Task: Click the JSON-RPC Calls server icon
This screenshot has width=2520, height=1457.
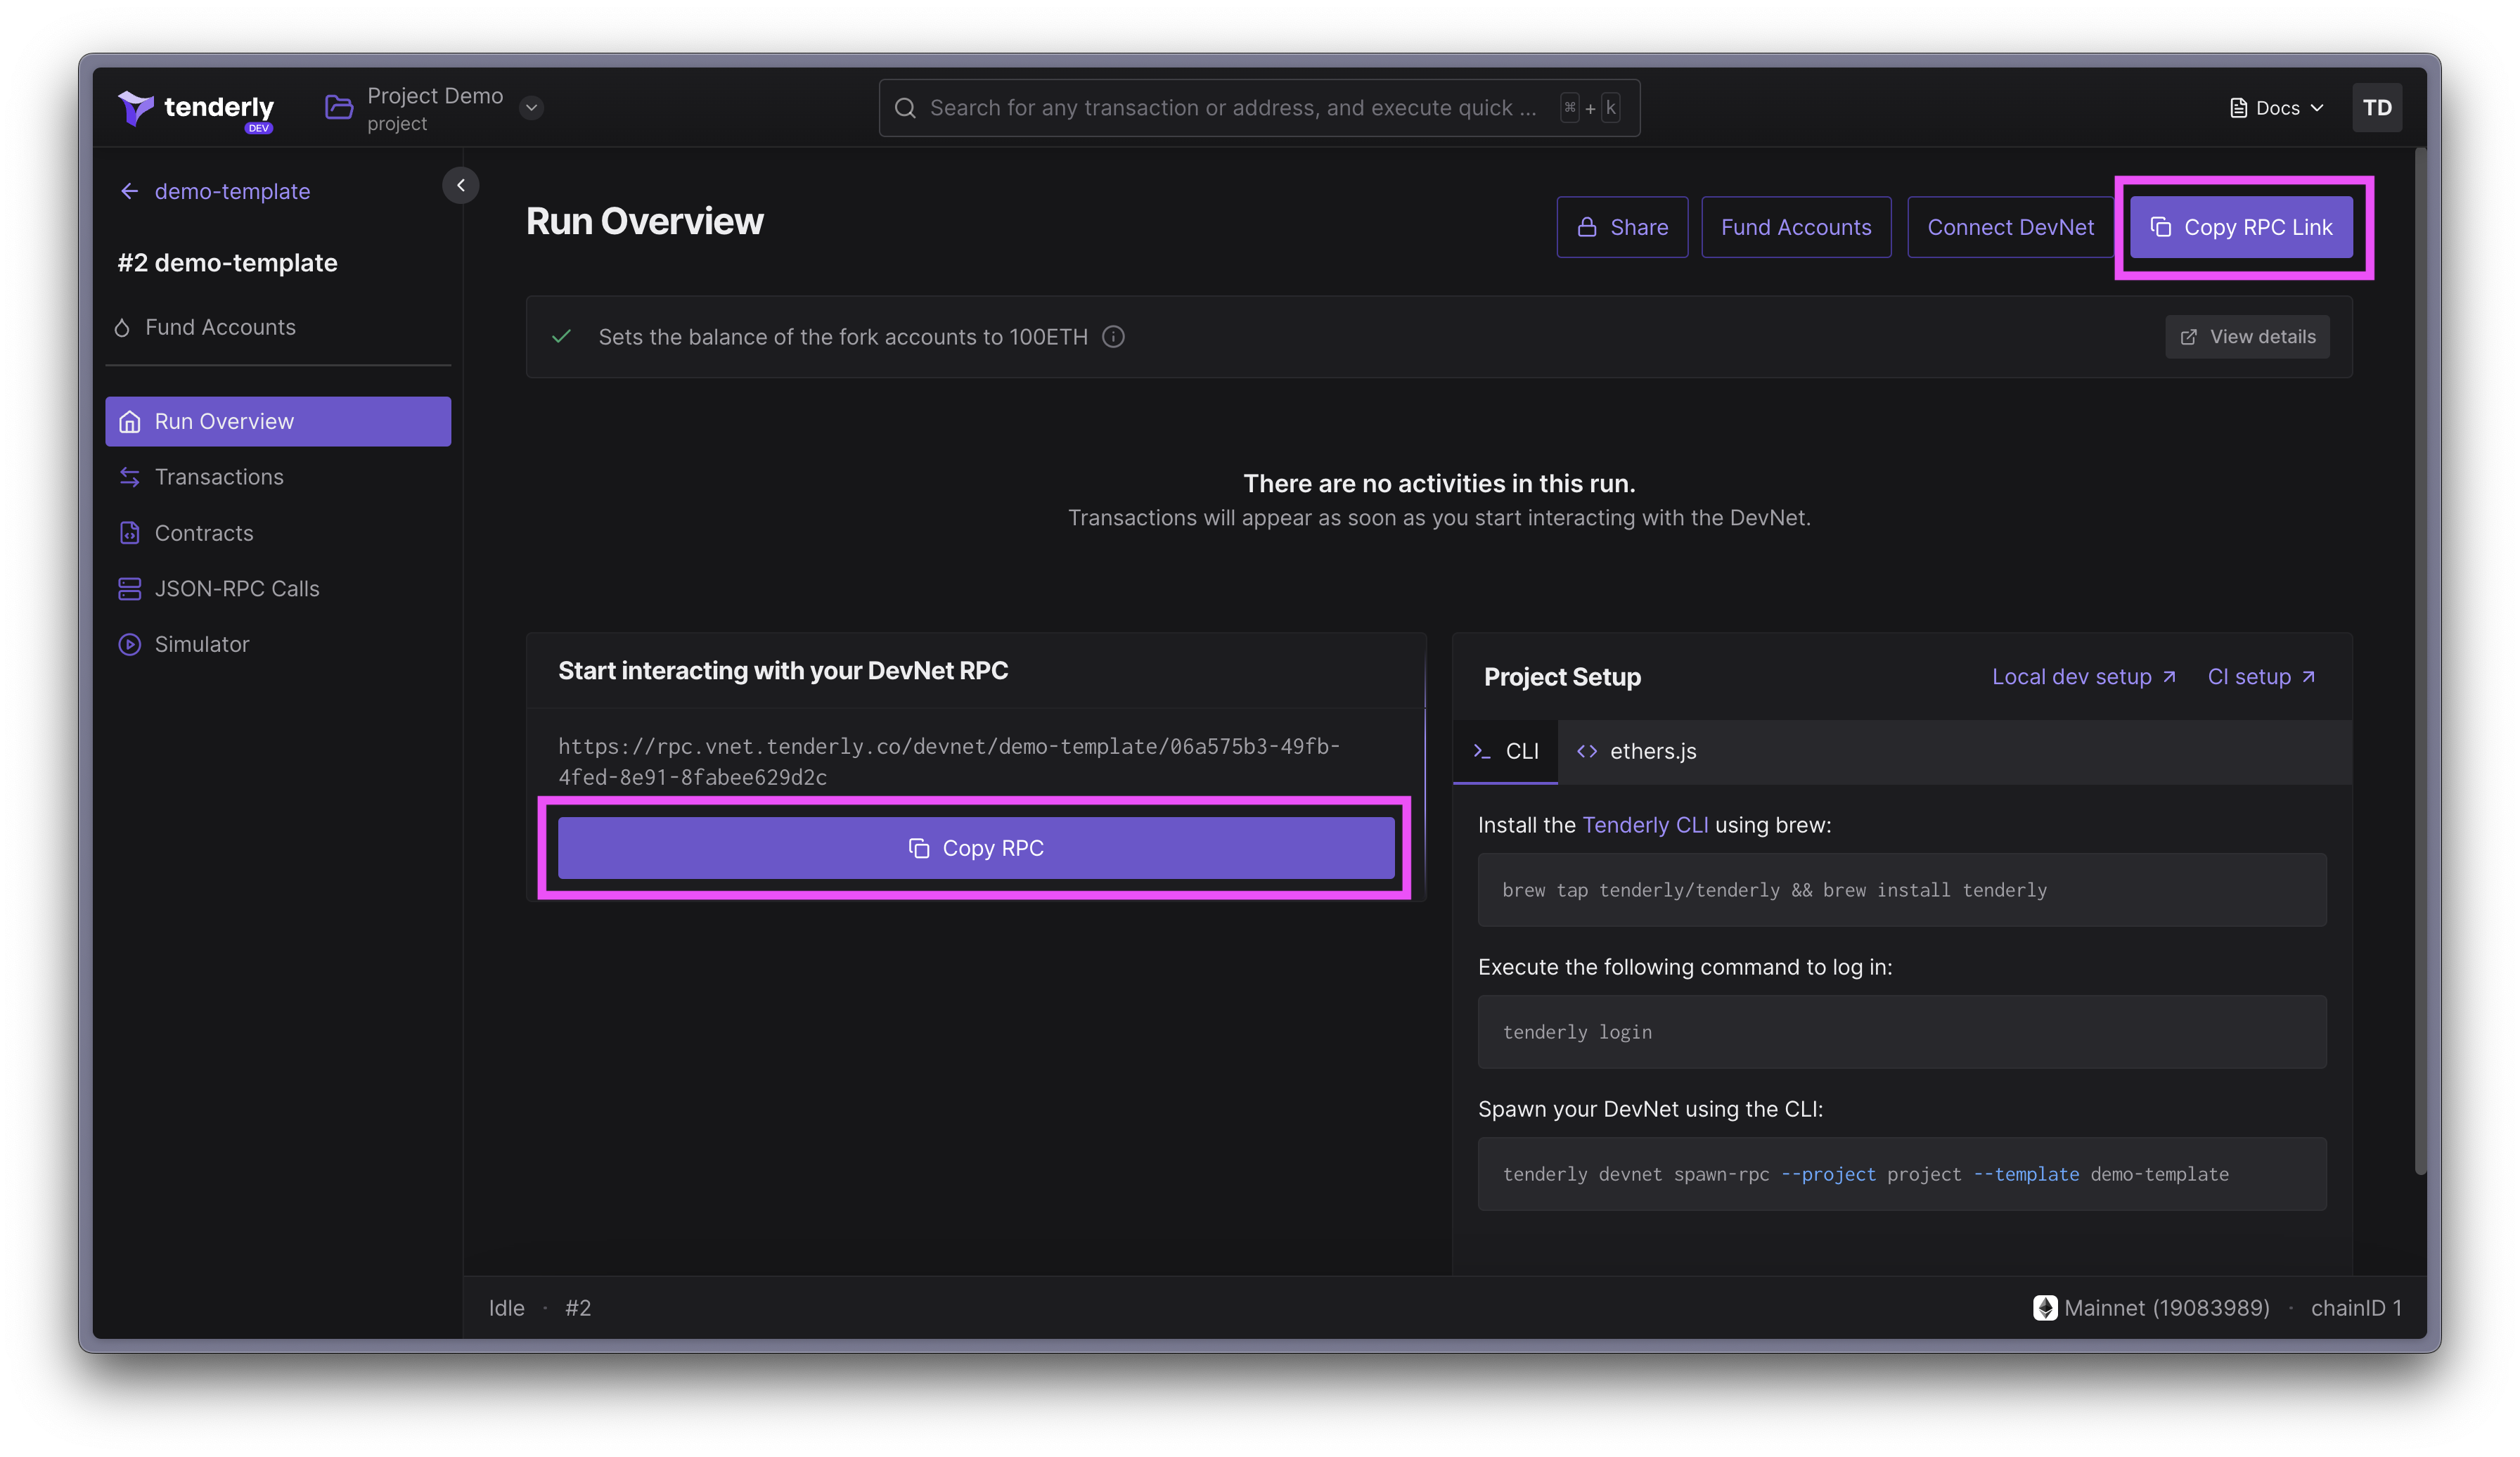Action: 129,588
